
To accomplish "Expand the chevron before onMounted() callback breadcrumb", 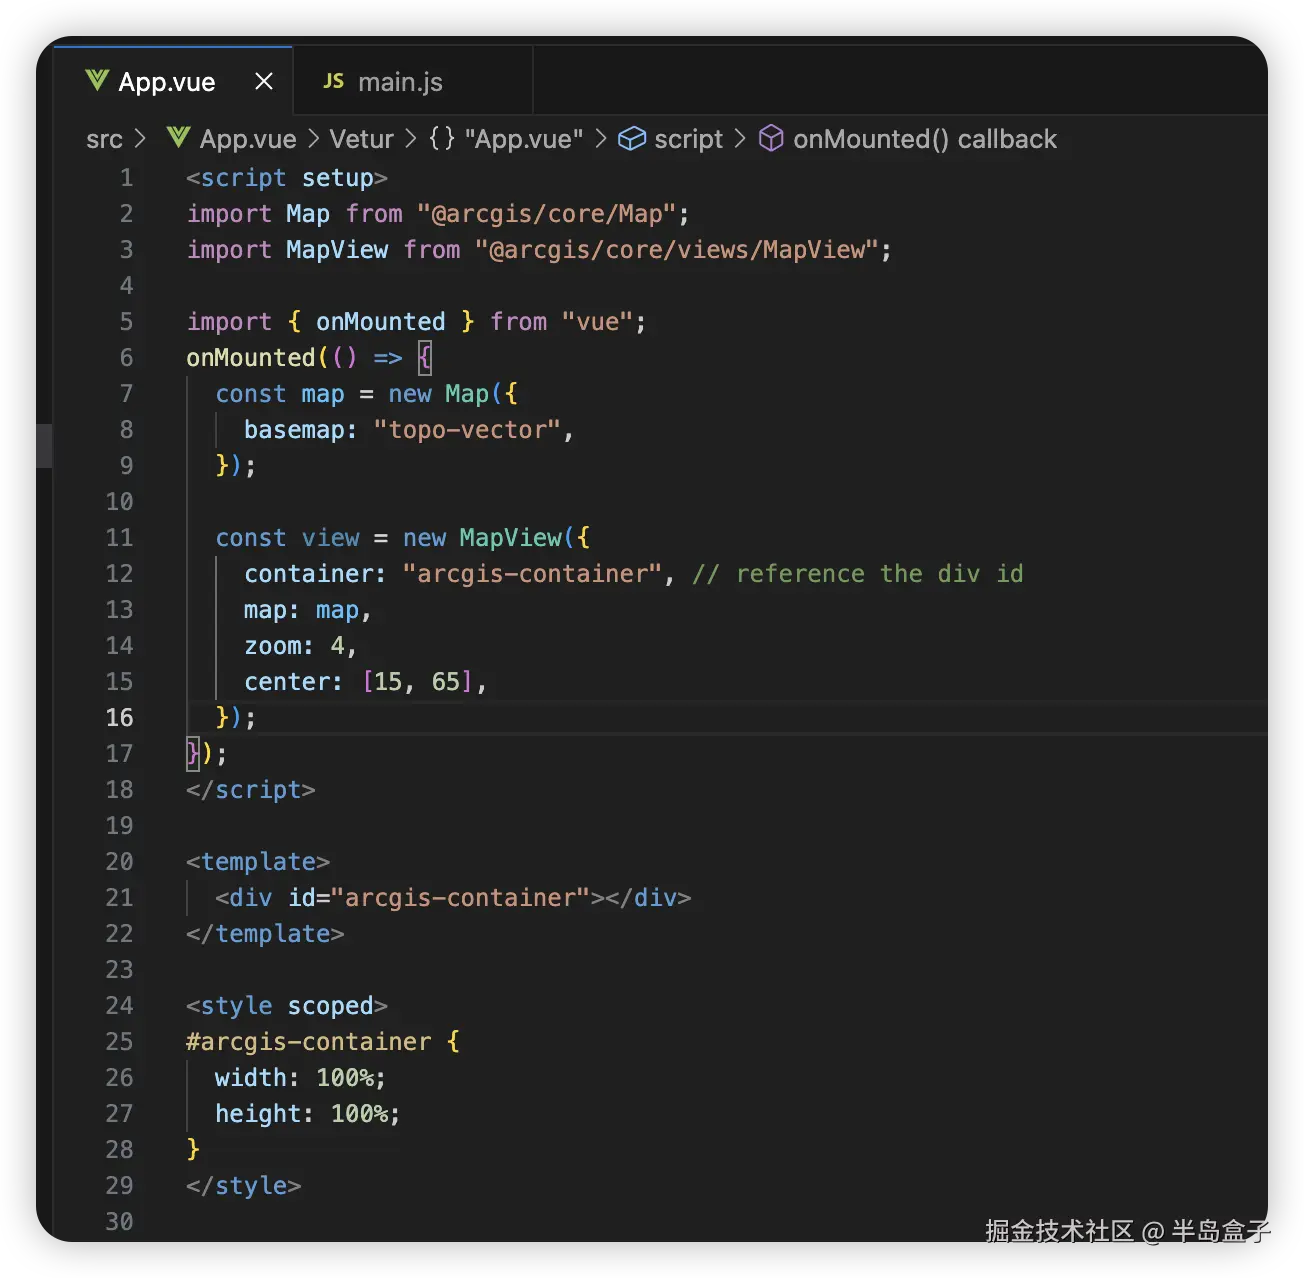I will pos(740,138).
